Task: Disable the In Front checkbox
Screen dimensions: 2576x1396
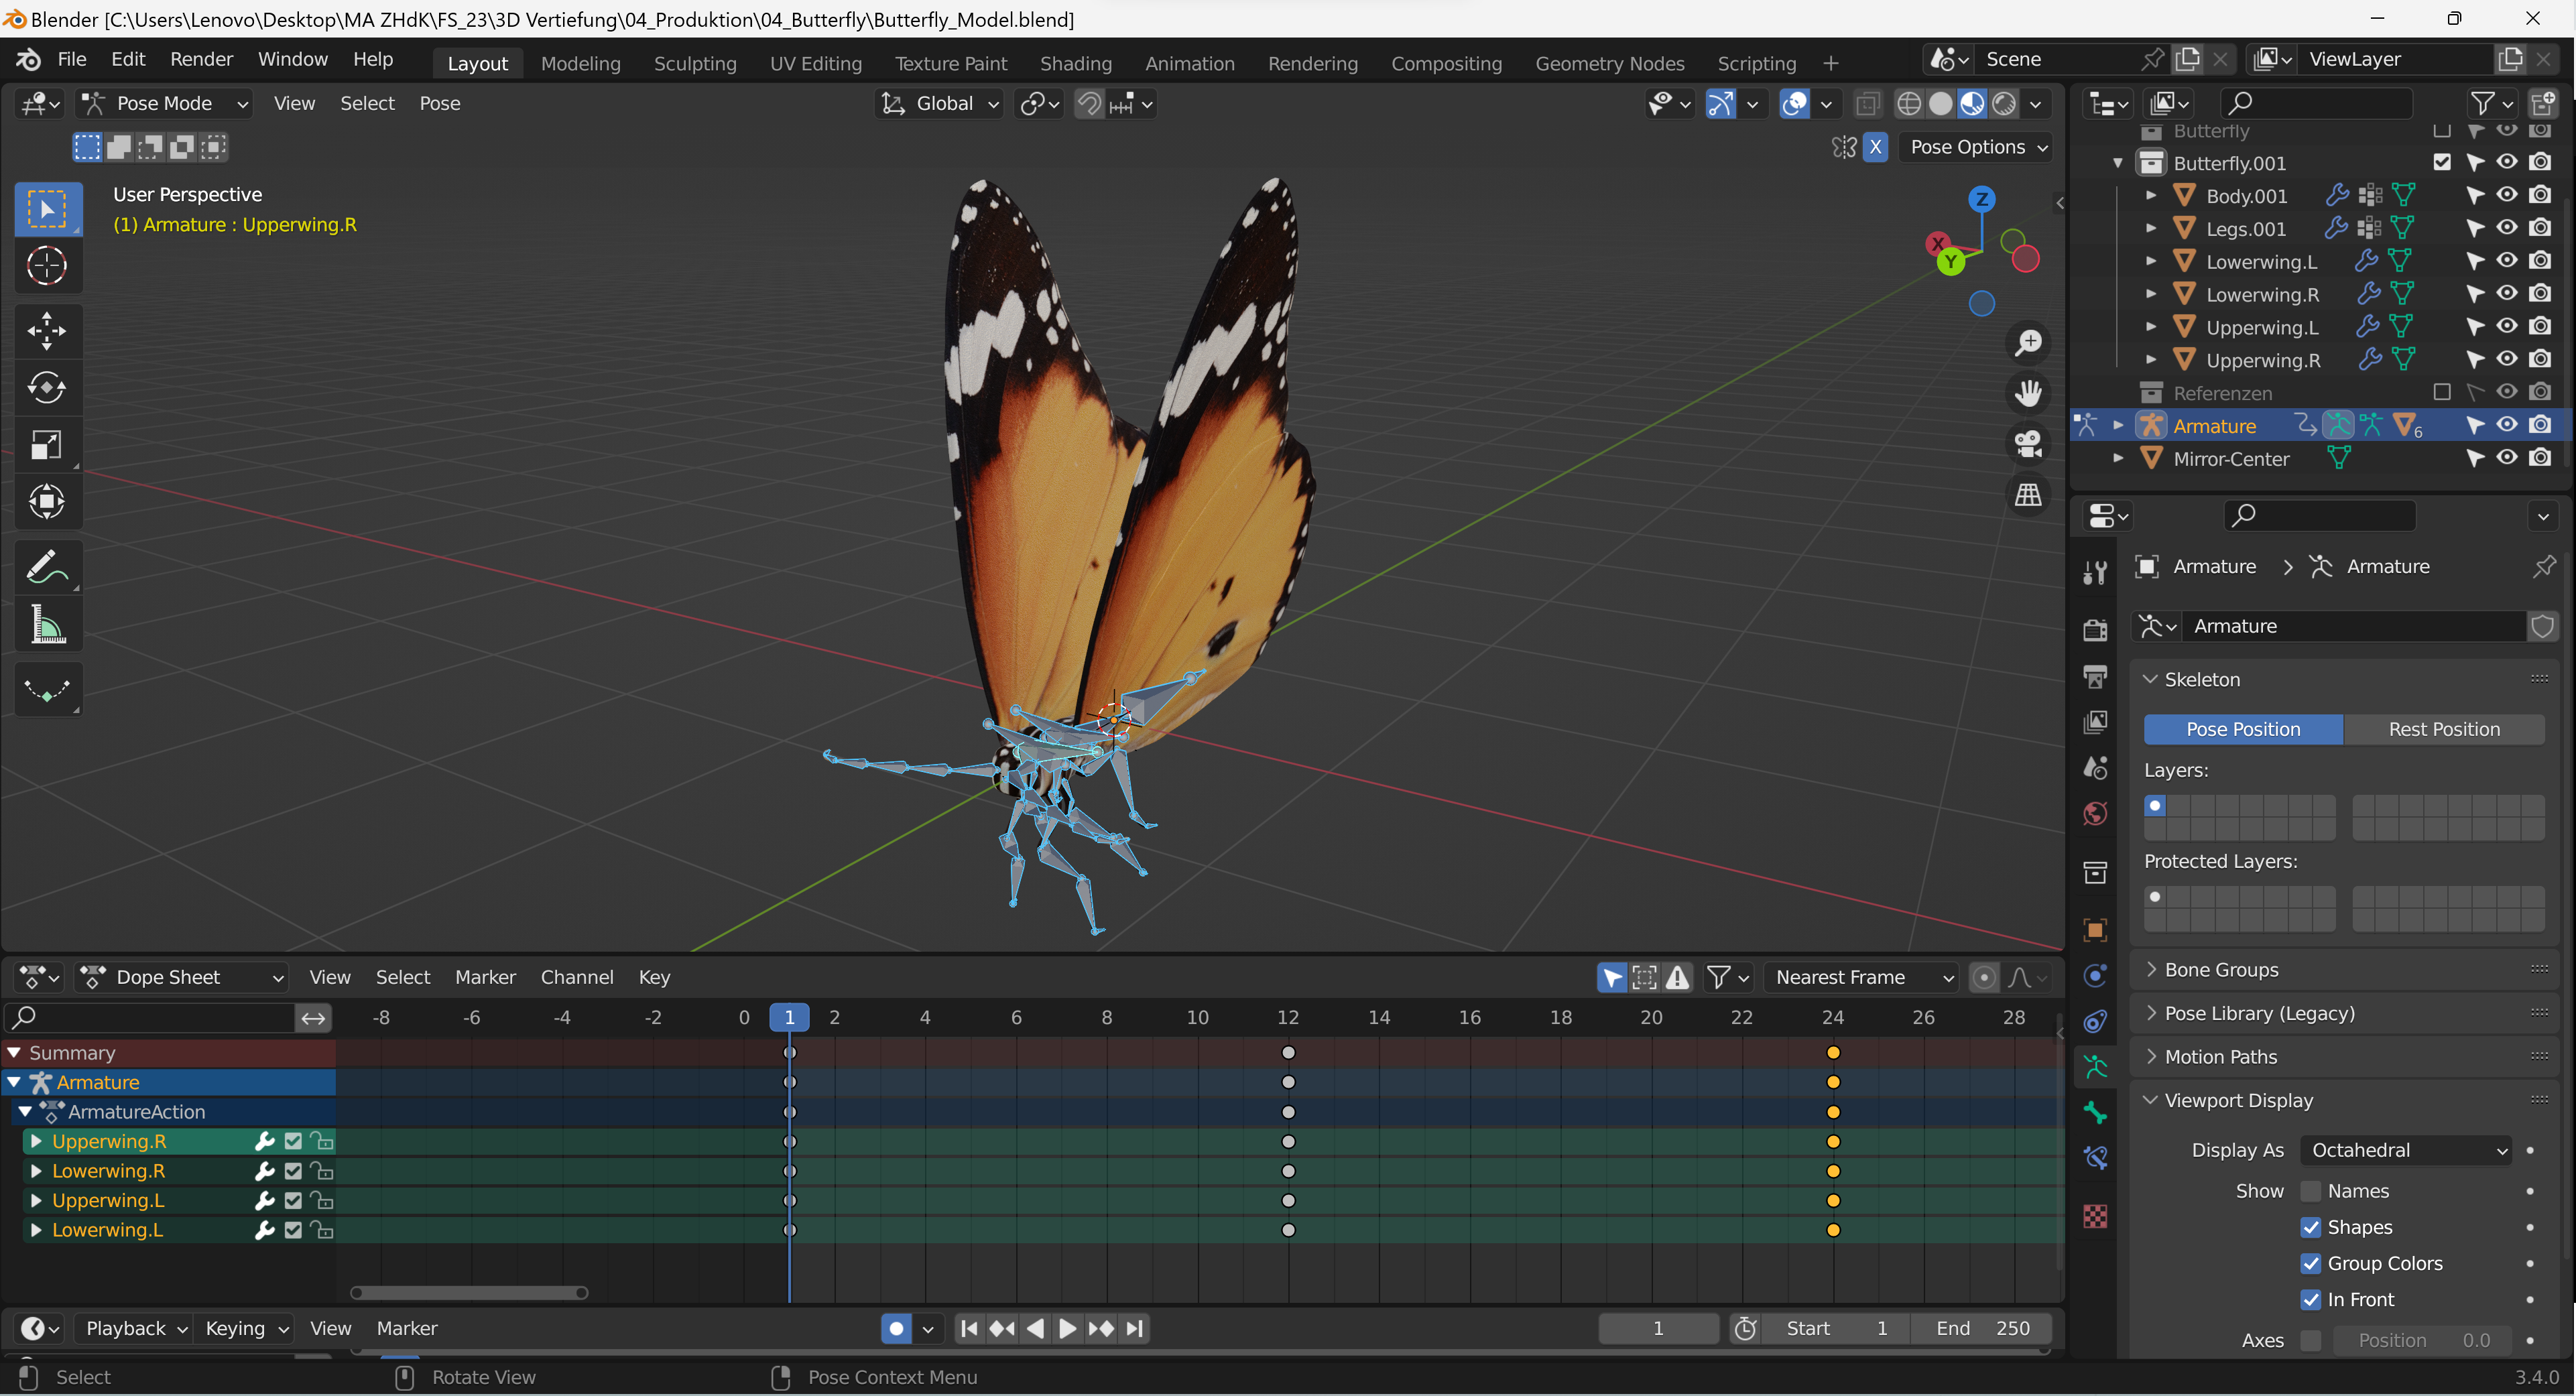Action: point(2310,1299)
